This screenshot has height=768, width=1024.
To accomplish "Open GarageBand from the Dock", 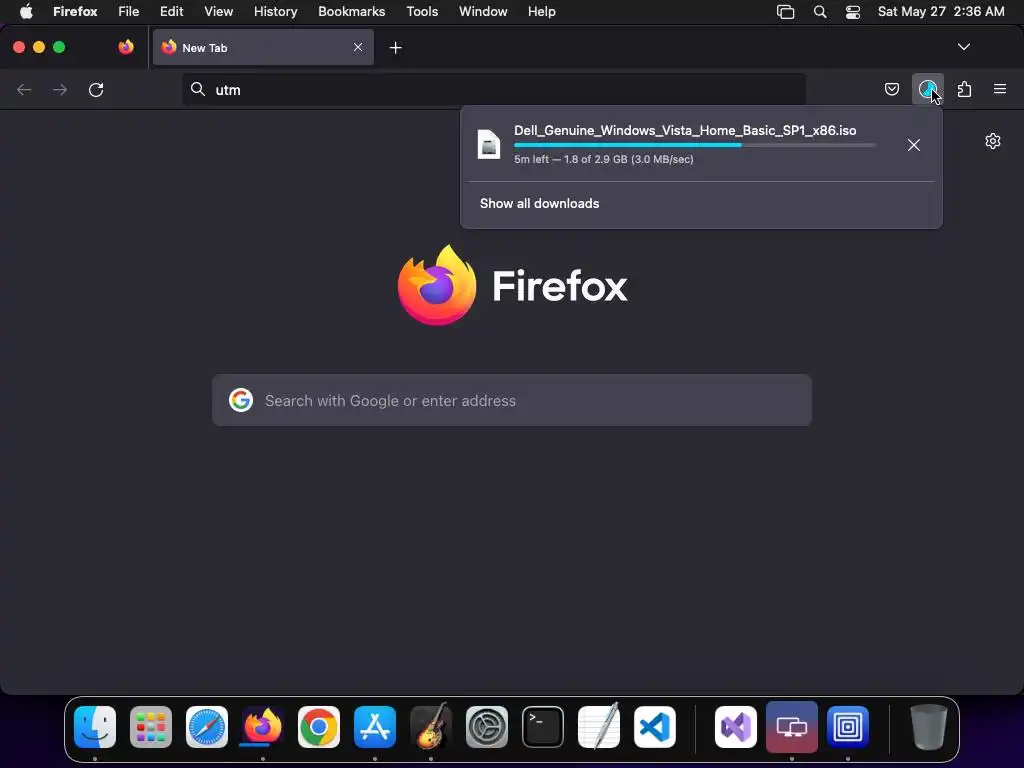I will 431,727.
